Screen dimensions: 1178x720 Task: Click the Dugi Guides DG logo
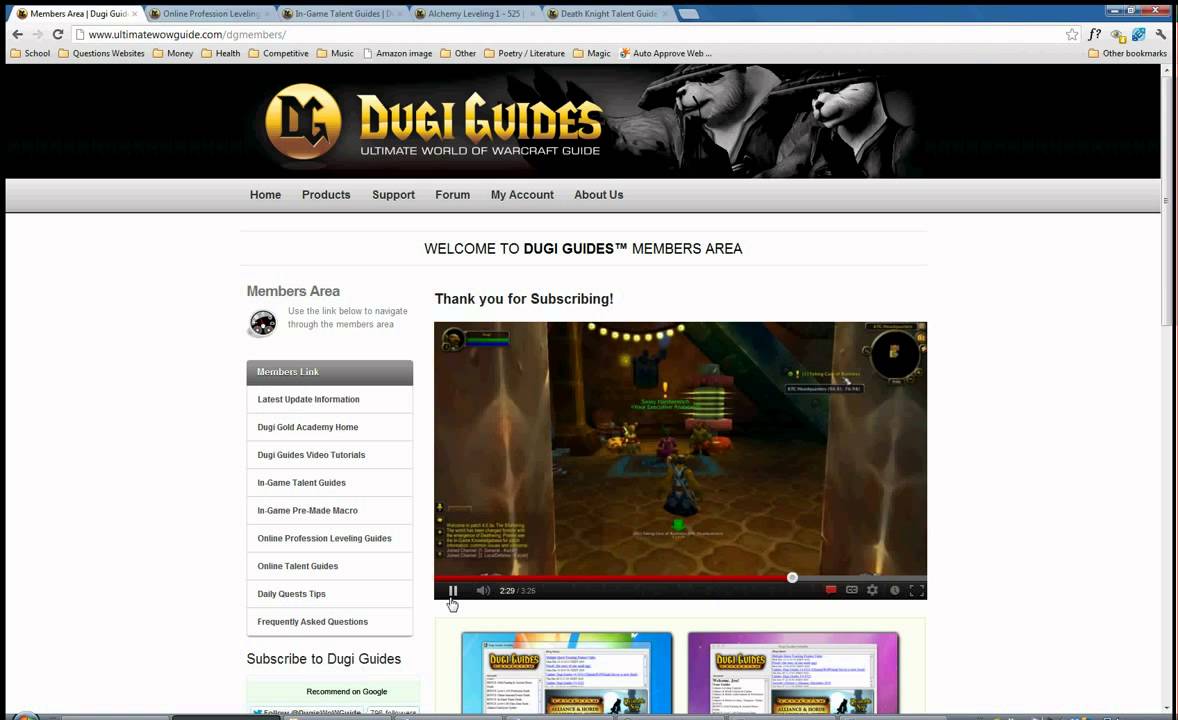(303, 122)
